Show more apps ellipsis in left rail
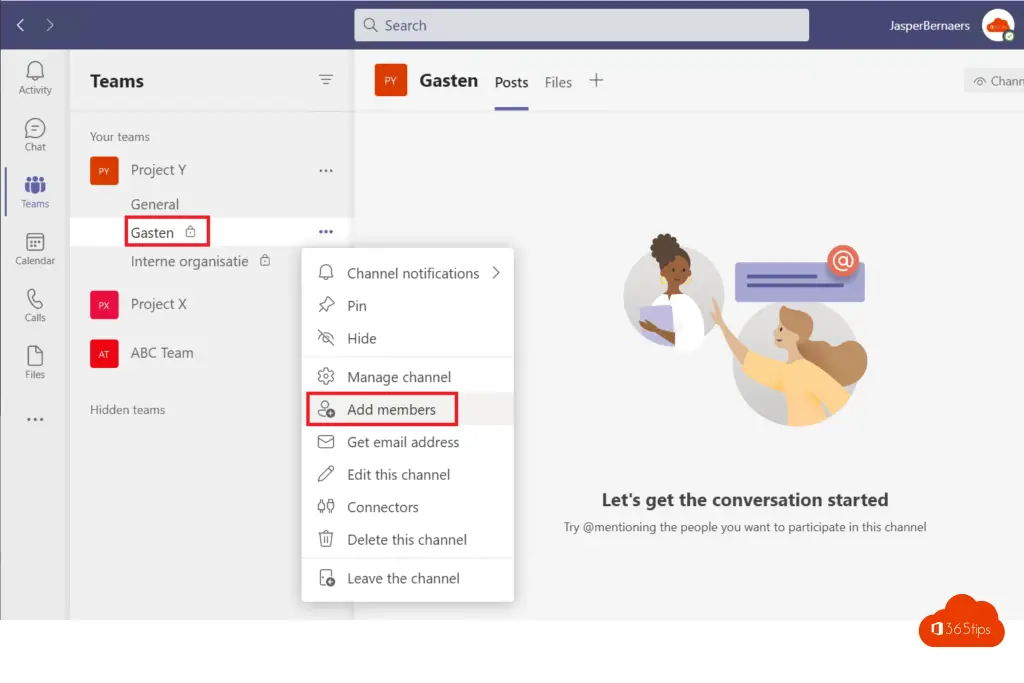 35,420
